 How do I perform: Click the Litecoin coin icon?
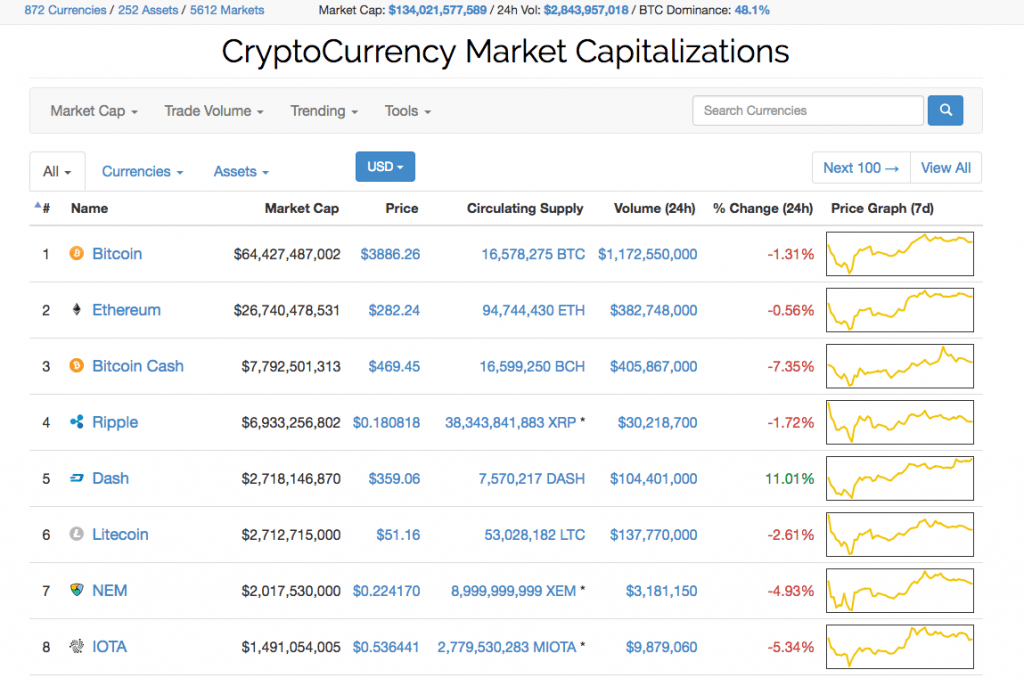tap(76, 534)
